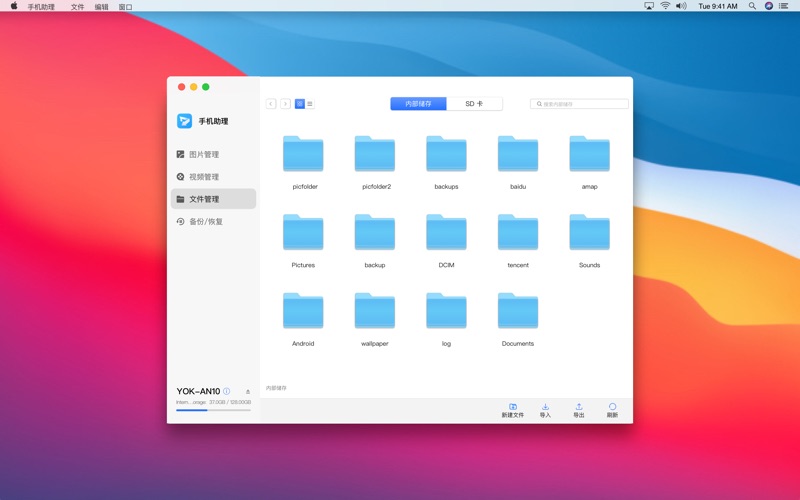Open the Sounds folder

coord(589,232)
